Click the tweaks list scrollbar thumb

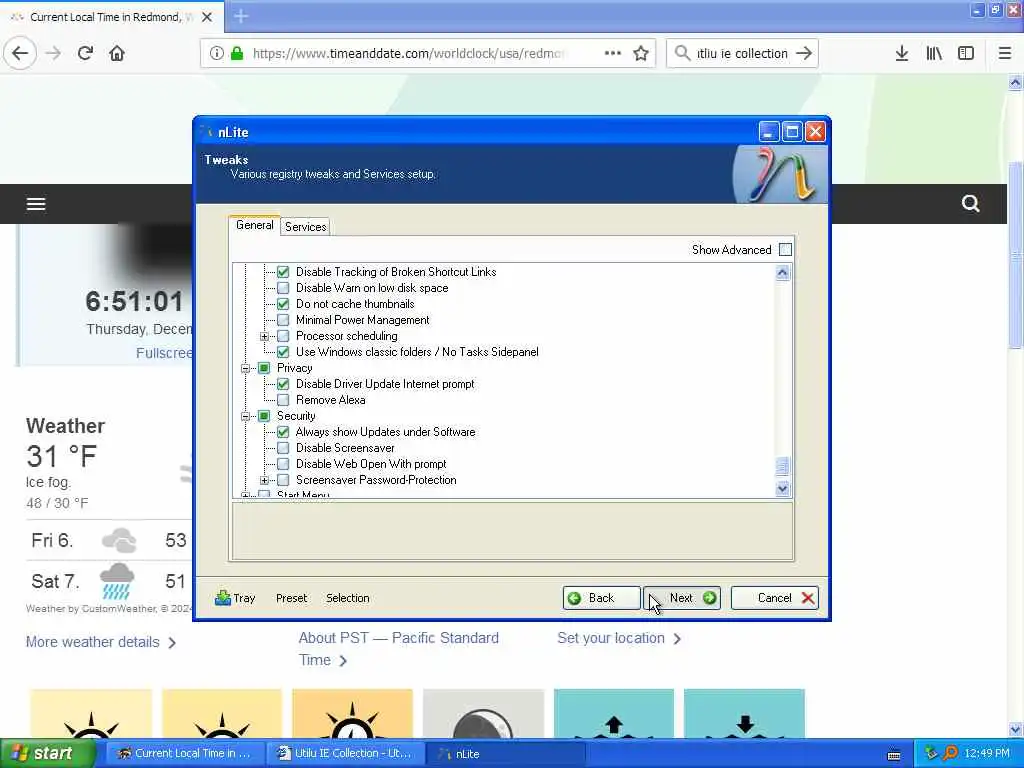click(782, 466)
